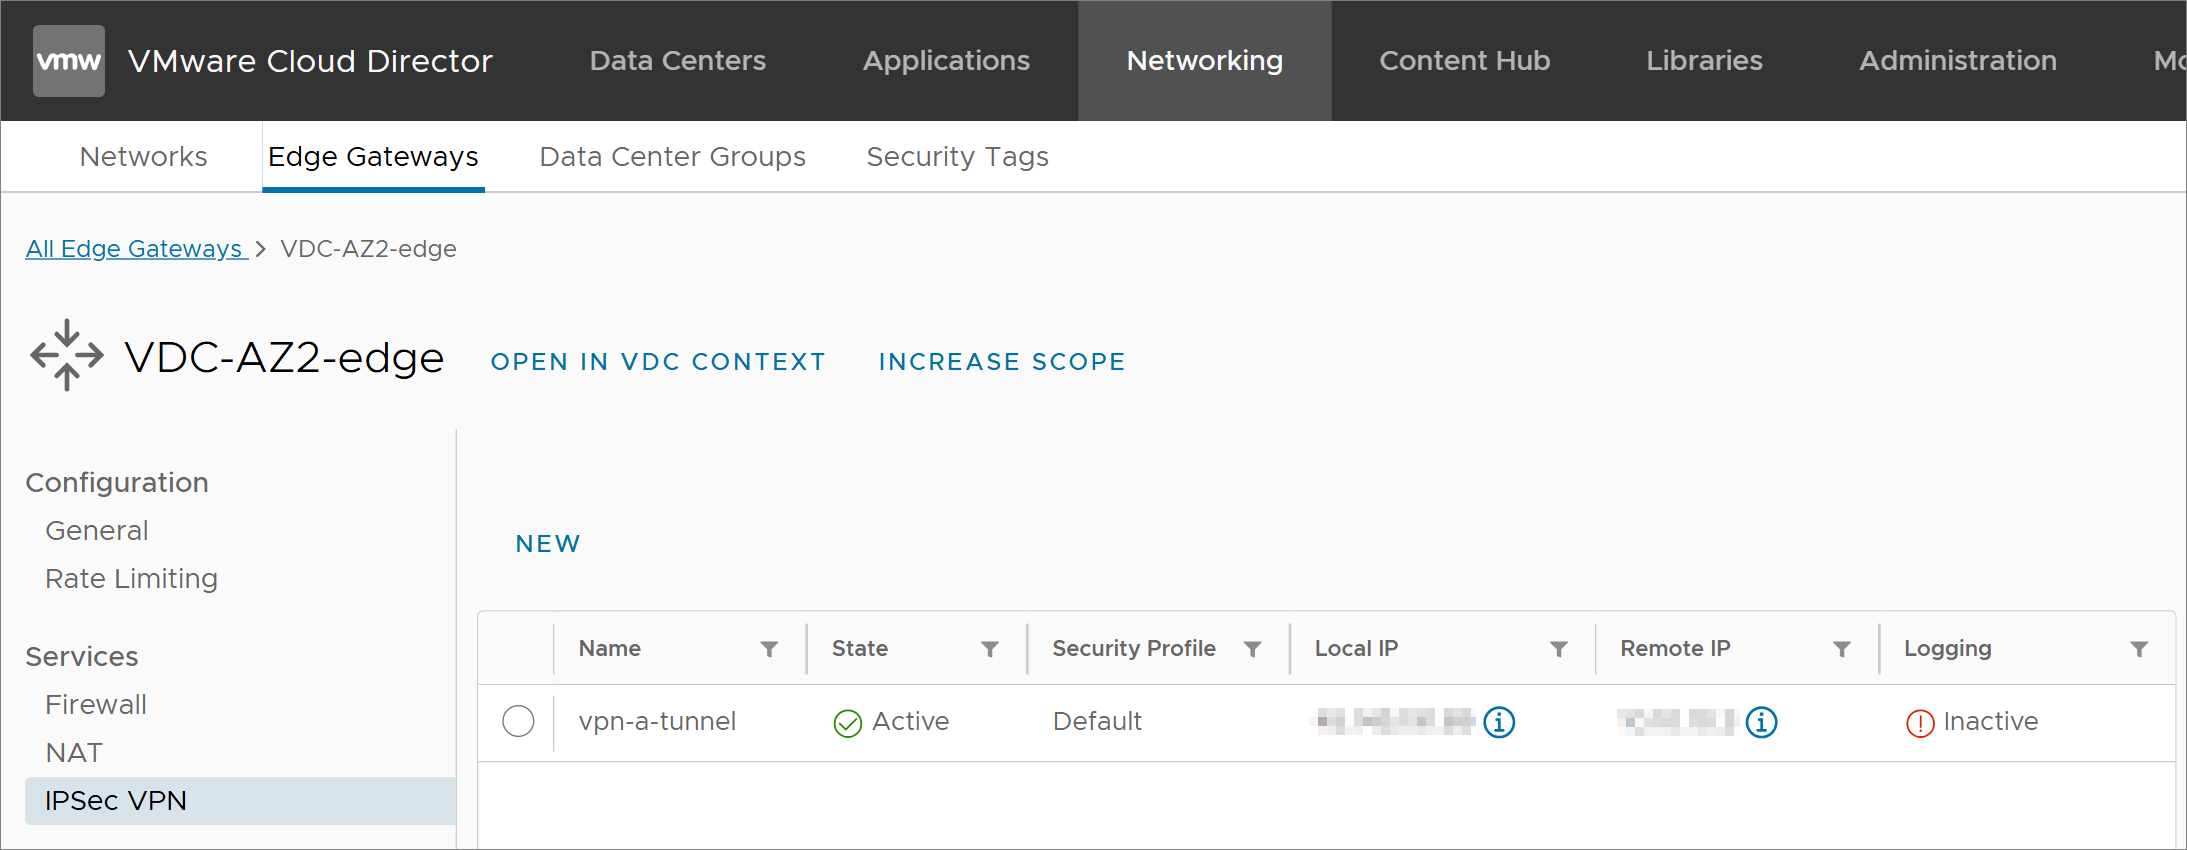Click the edge gateway arrows icon beside VDC-AZ2-edge
This screenshot has height=850, width=2187.
pyautogui.click(x=67, y=355)
